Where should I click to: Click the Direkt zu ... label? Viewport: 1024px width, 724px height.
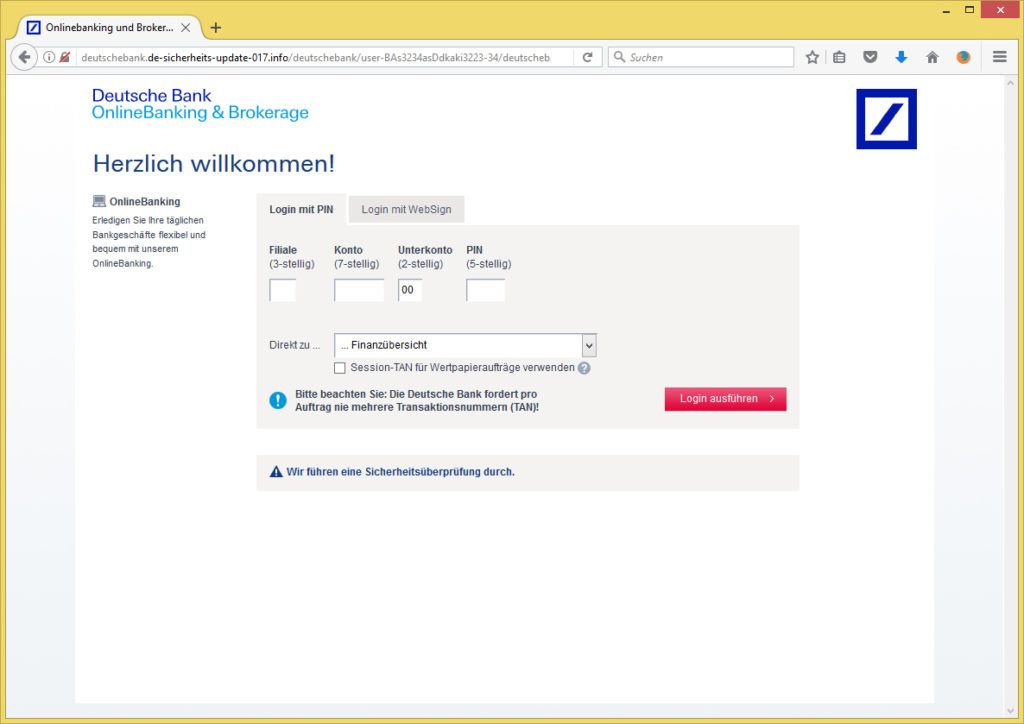click(295, 345)
